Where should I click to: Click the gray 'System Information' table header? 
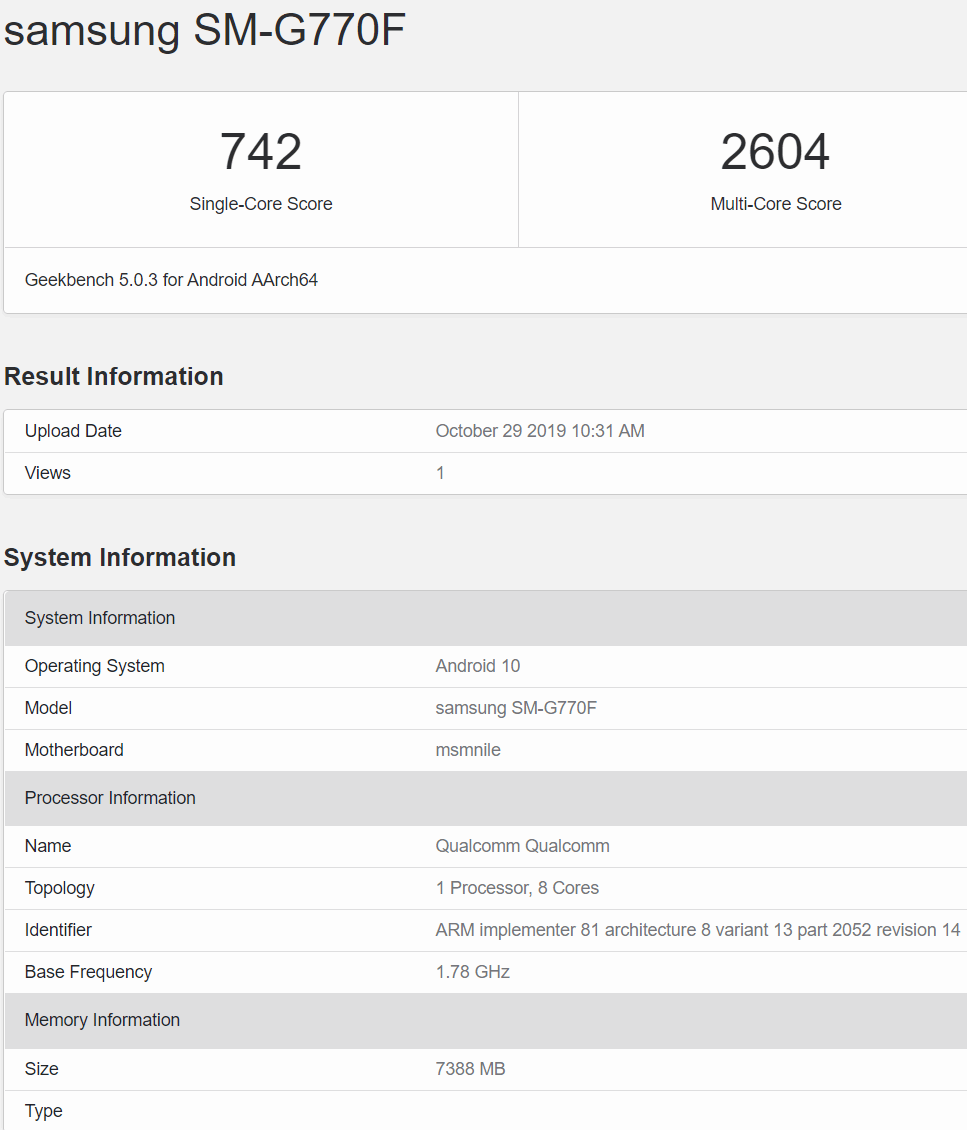486,618
